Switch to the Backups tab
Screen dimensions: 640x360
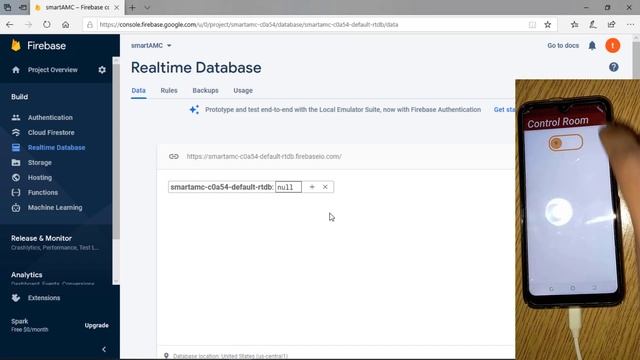(x=205, y=91)
